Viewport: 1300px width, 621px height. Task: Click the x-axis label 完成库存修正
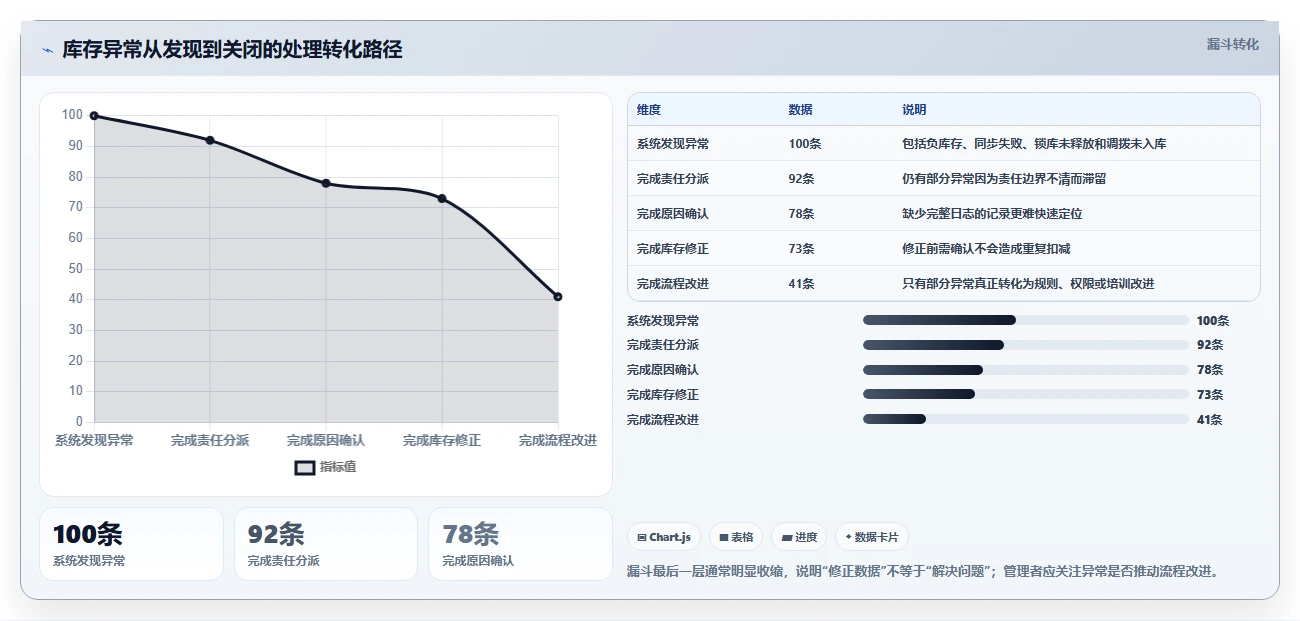click(442, 440)
